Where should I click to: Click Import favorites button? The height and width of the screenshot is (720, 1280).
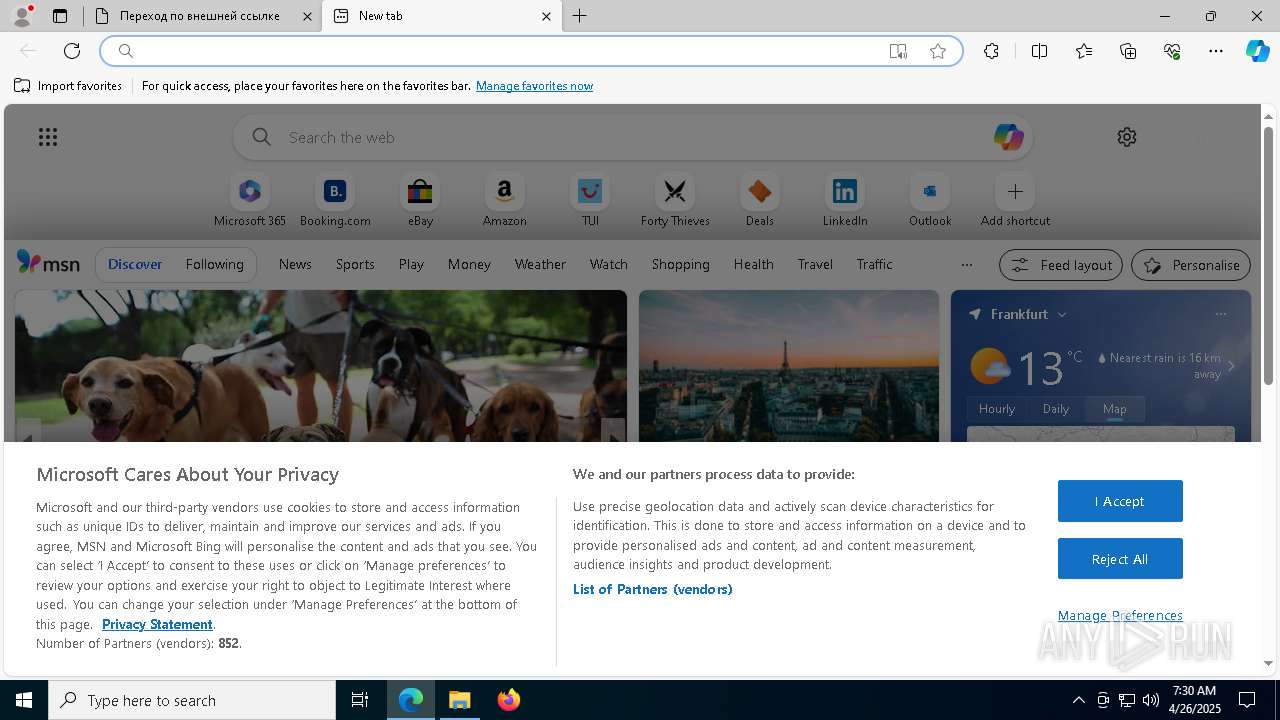point(68,86)
